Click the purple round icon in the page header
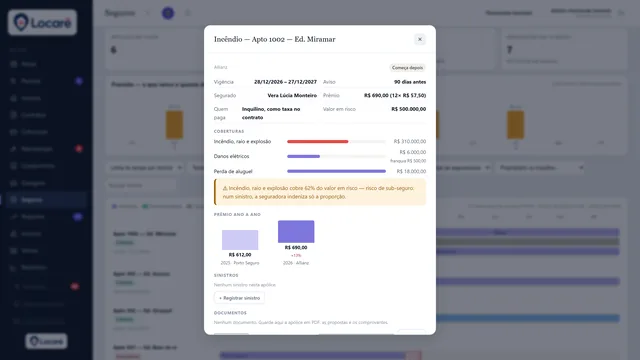 point(168,13)
